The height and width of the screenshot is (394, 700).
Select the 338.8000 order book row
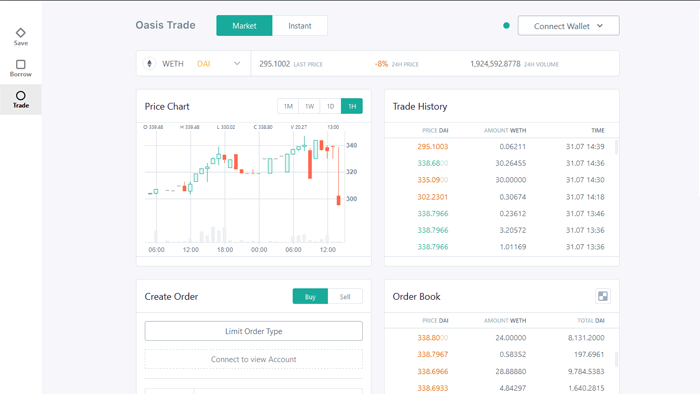coord(502,338)
